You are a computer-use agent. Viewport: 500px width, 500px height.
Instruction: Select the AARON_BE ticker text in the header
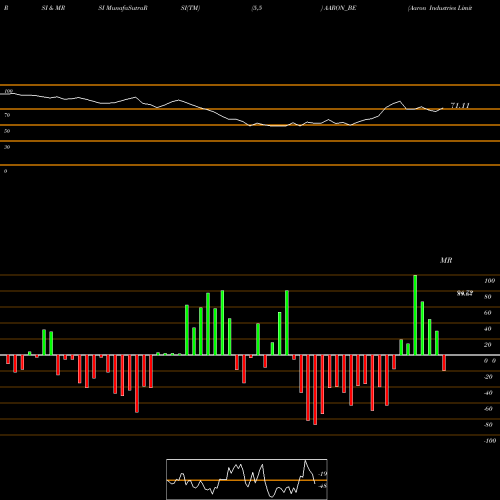coord(339,8)
